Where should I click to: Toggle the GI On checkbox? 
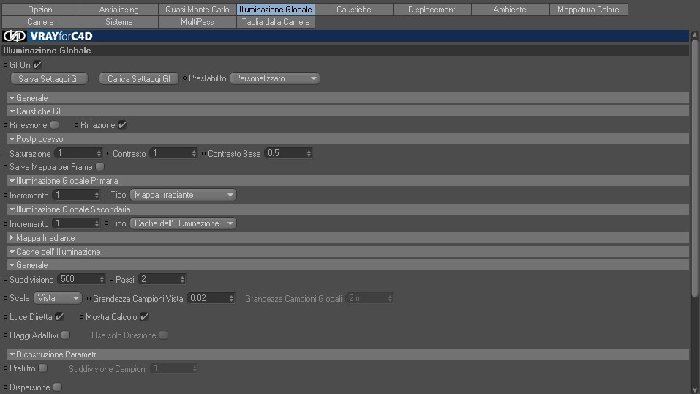(x=38, y=65)
